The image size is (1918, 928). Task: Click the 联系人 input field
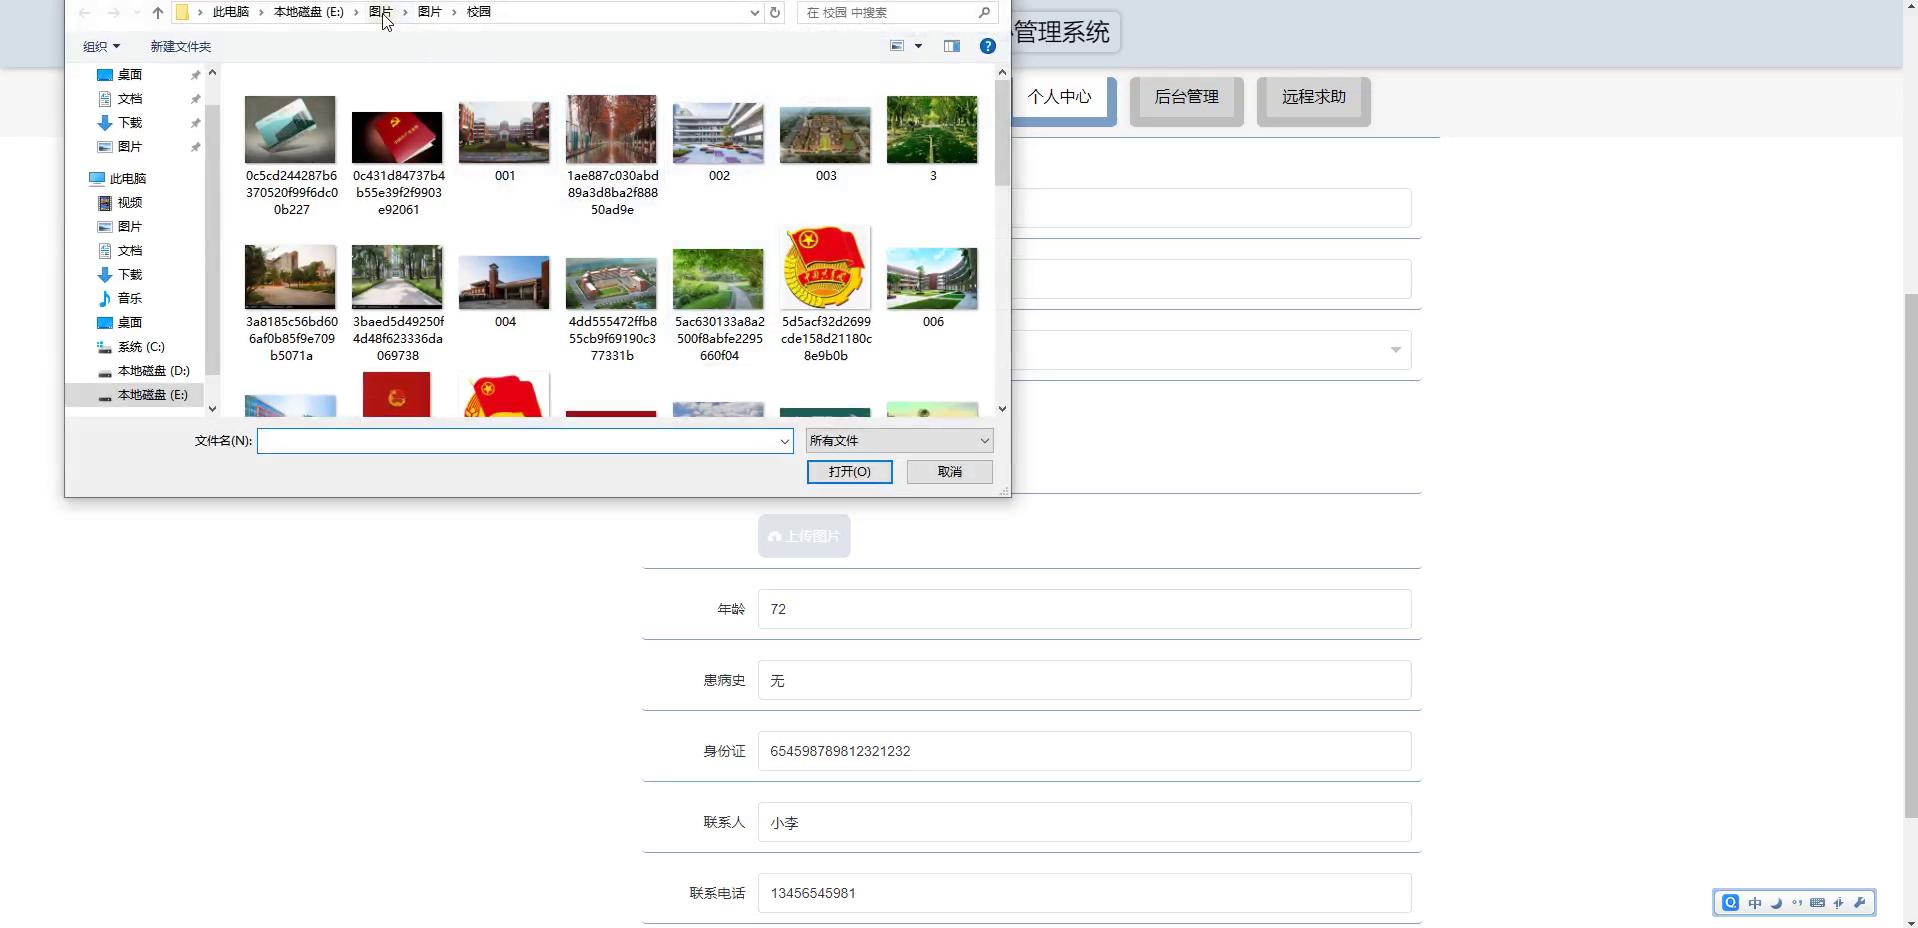1084,822
